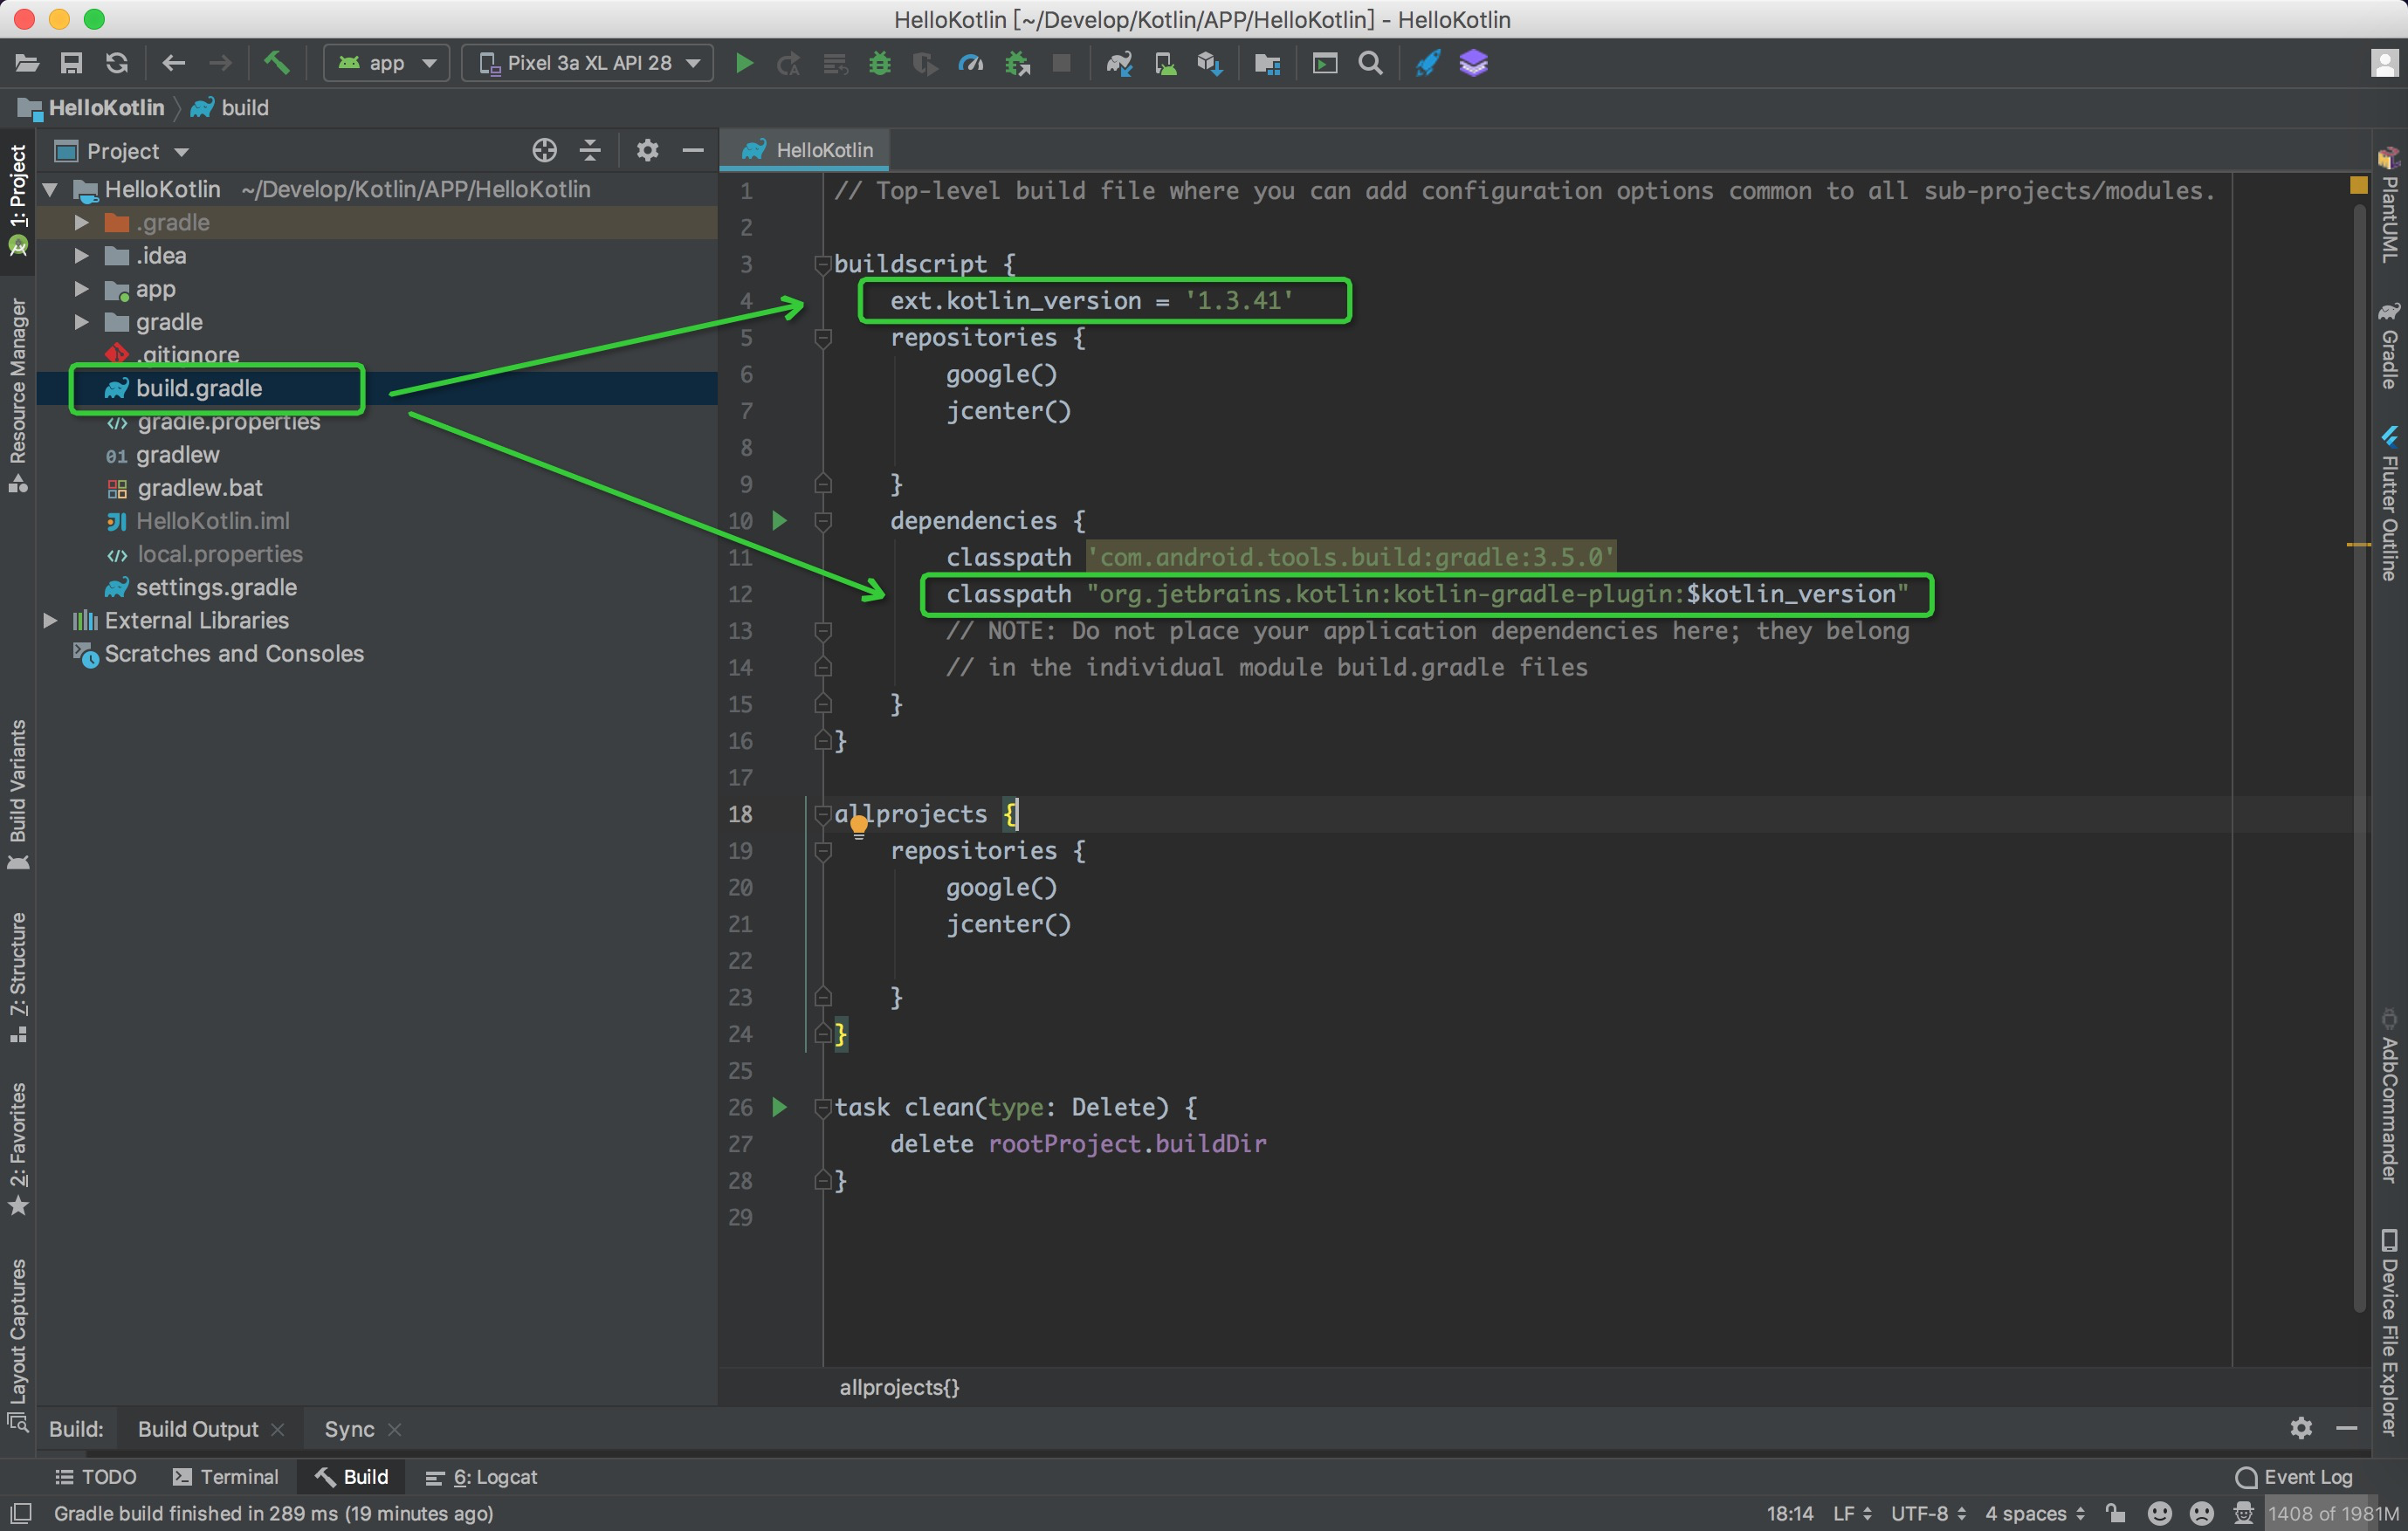Screen dimensions: 2408x1531
Task: Click the purple layers plugin icon
Action: click(1474, 64)
